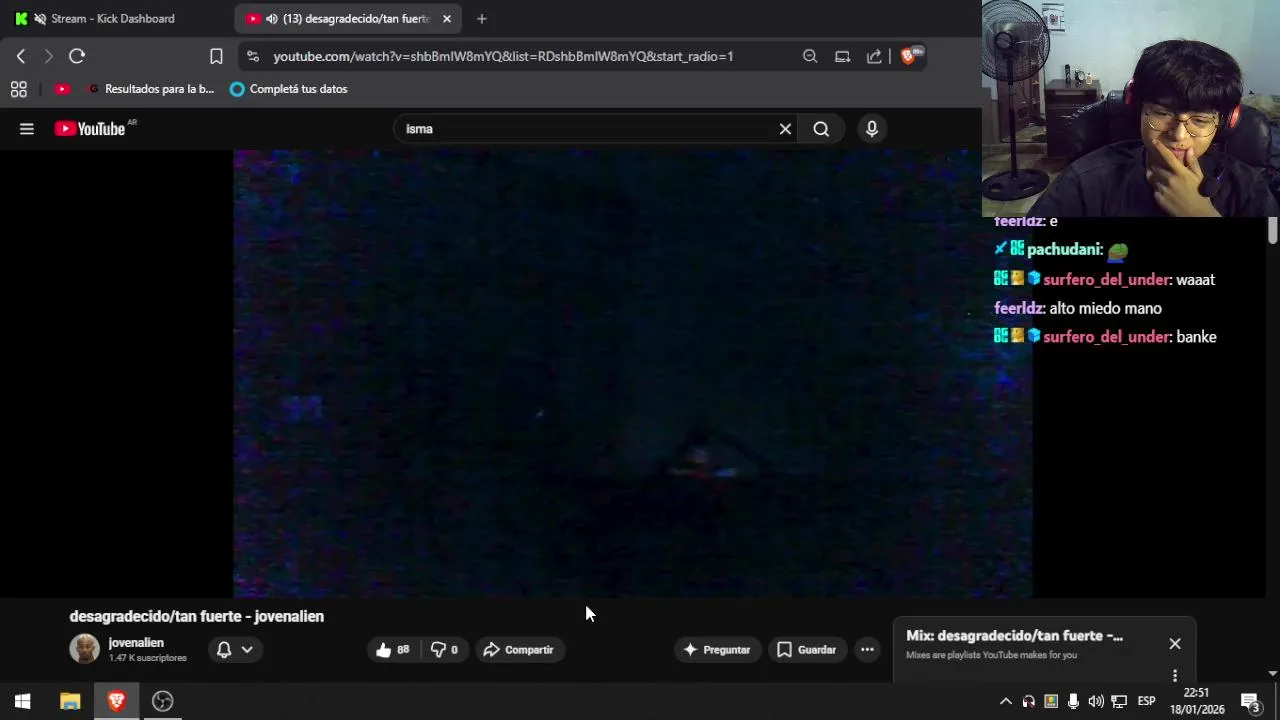Image resolution: width=1280 pixels, height=720 pixels.
Task: Switch to Stream - Kick Dashboard tab
Action: pyautogui.click(x=112, y=18)
